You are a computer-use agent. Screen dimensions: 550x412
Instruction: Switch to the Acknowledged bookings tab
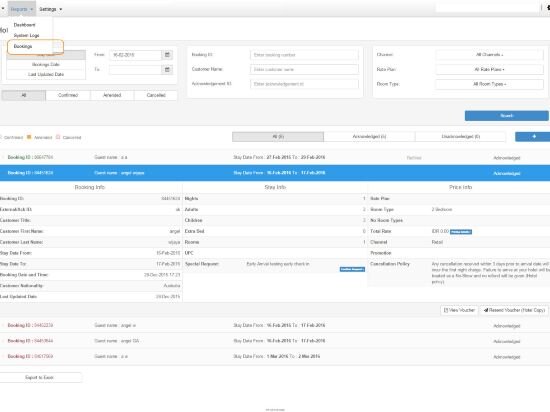369,136
